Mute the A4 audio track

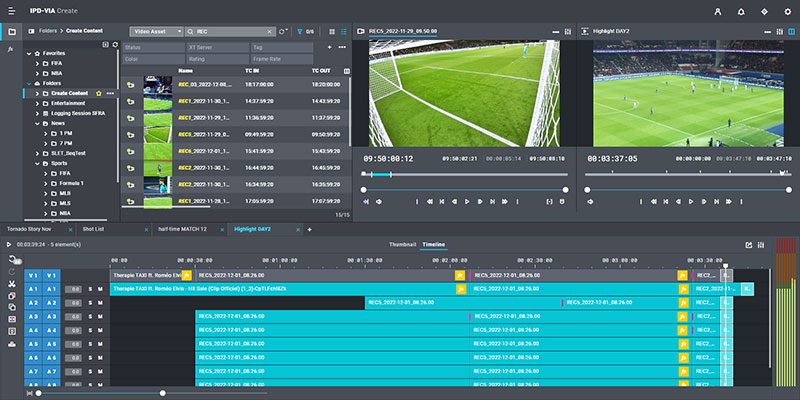[100, 330]
